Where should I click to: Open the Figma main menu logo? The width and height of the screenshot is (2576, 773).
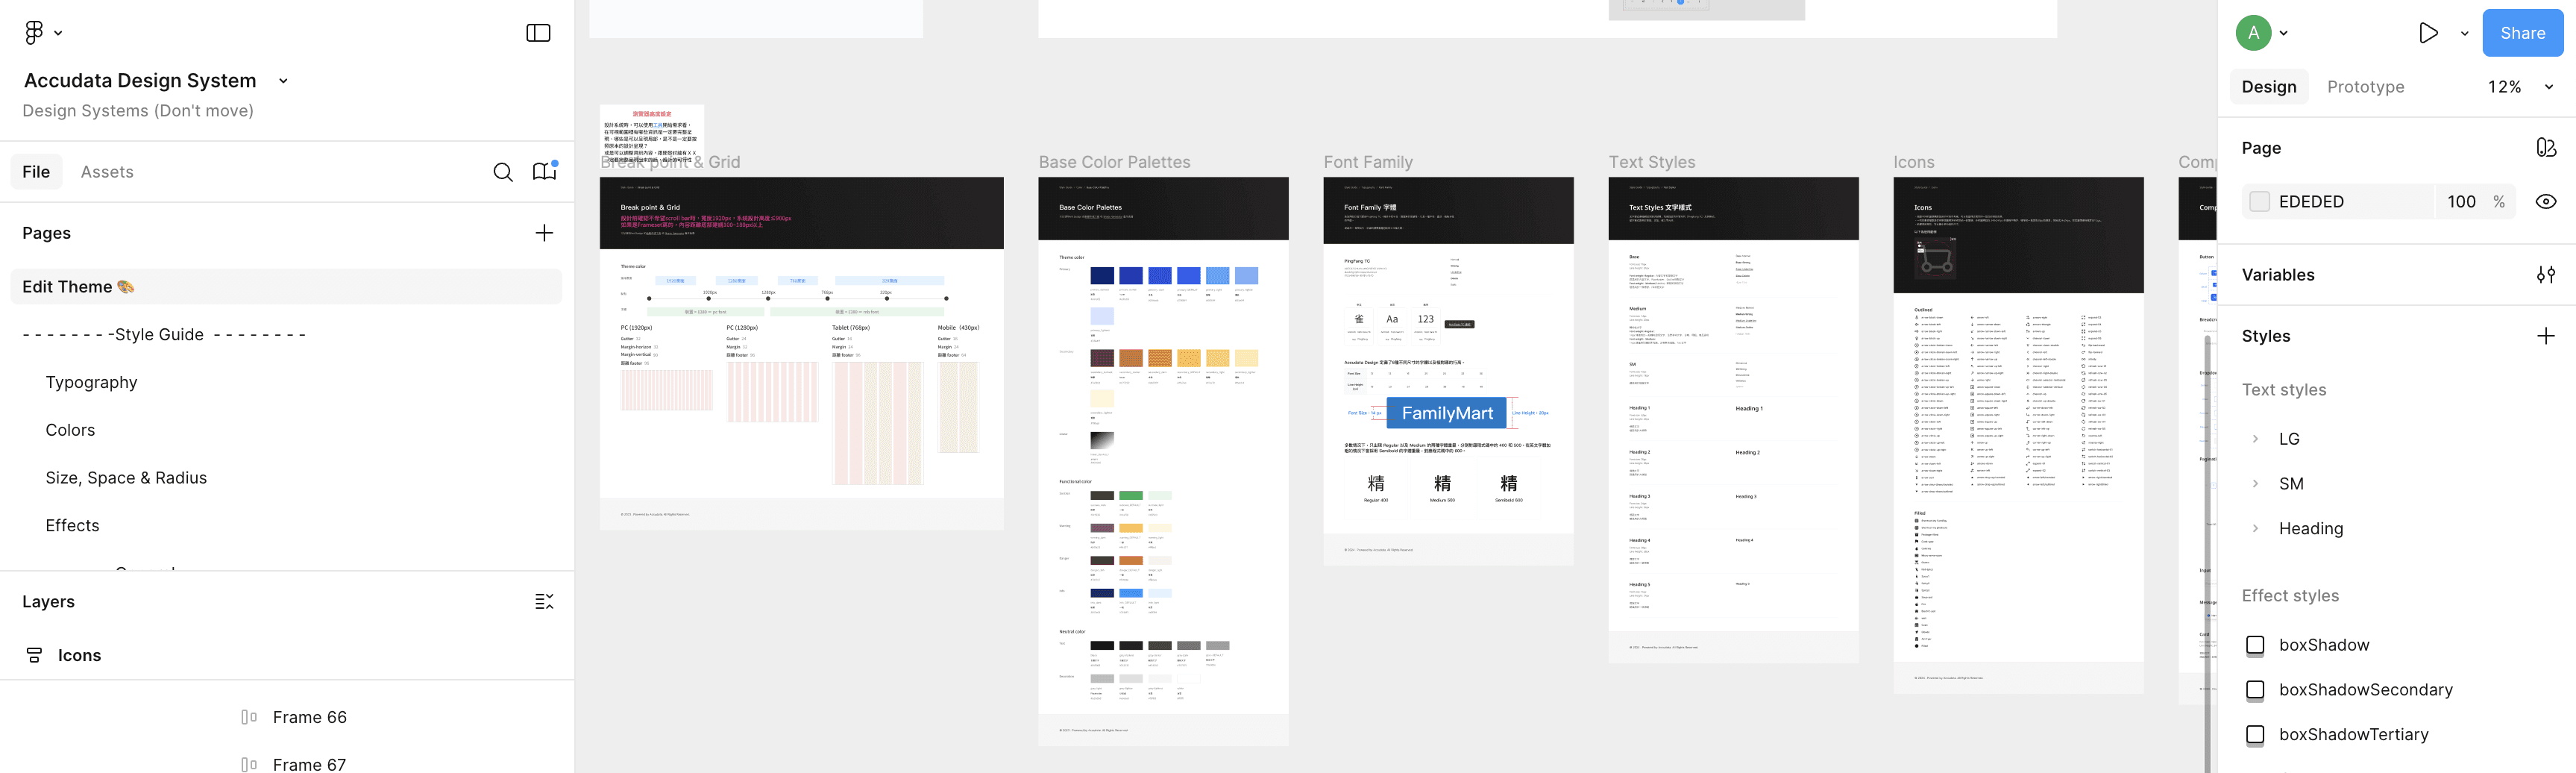click(34, 33)
